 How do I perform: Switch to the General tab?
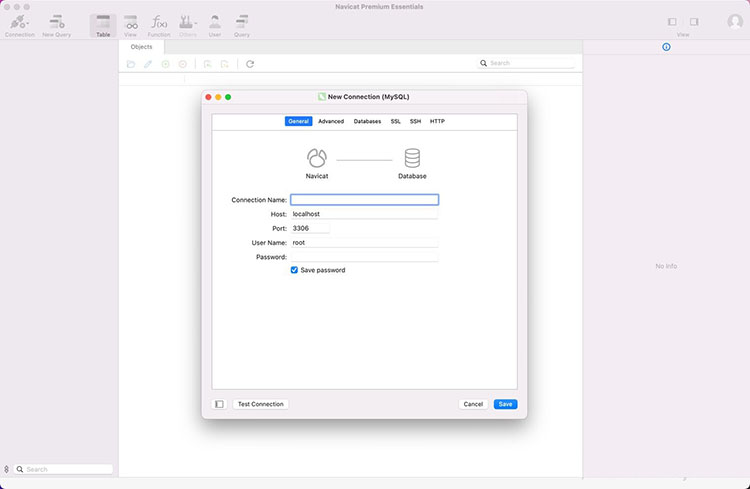pyautogui.click(x=298, y=122)
